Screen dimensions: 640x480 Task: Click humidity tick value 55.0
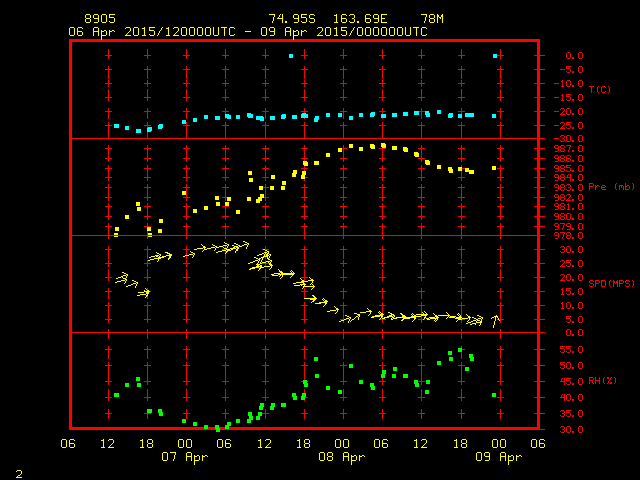(571, 350)
